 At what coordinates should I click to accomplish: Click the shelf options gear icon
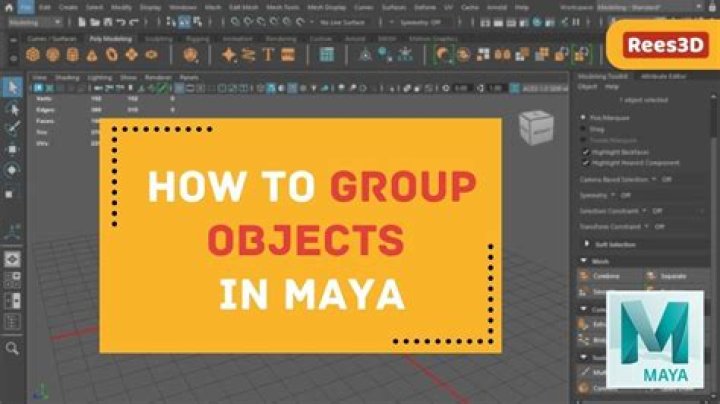pyautogui.click(x=13, y=58)
